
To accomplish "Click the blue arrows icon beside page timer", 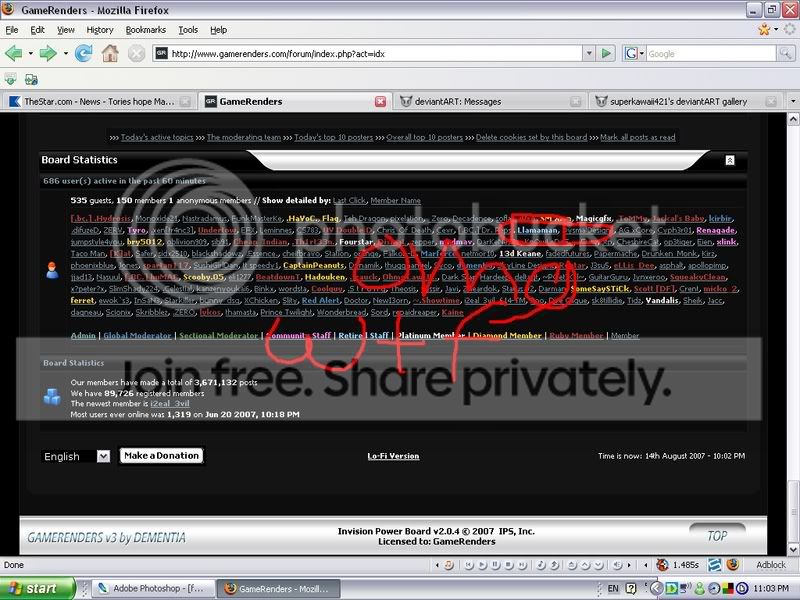I will [714, 564].
